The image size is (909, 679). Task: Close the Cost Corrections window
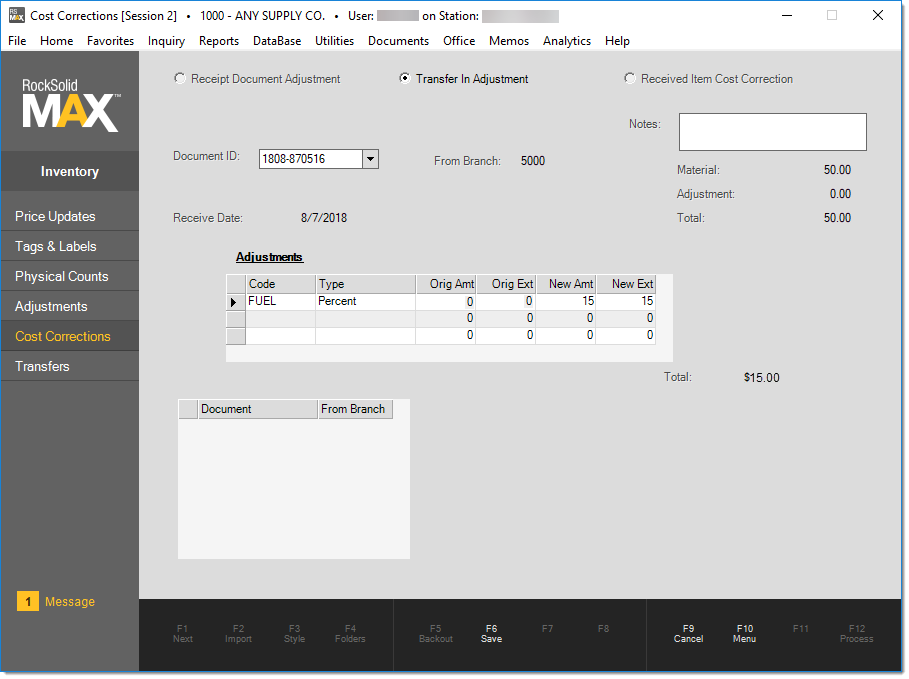[878, 16]
